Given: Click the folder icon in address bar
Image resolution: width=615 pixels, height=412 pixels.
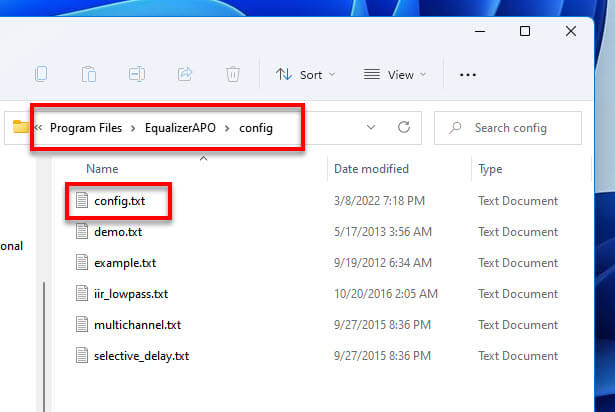Looking at the screenshot, I should click(x=20, y=127).
